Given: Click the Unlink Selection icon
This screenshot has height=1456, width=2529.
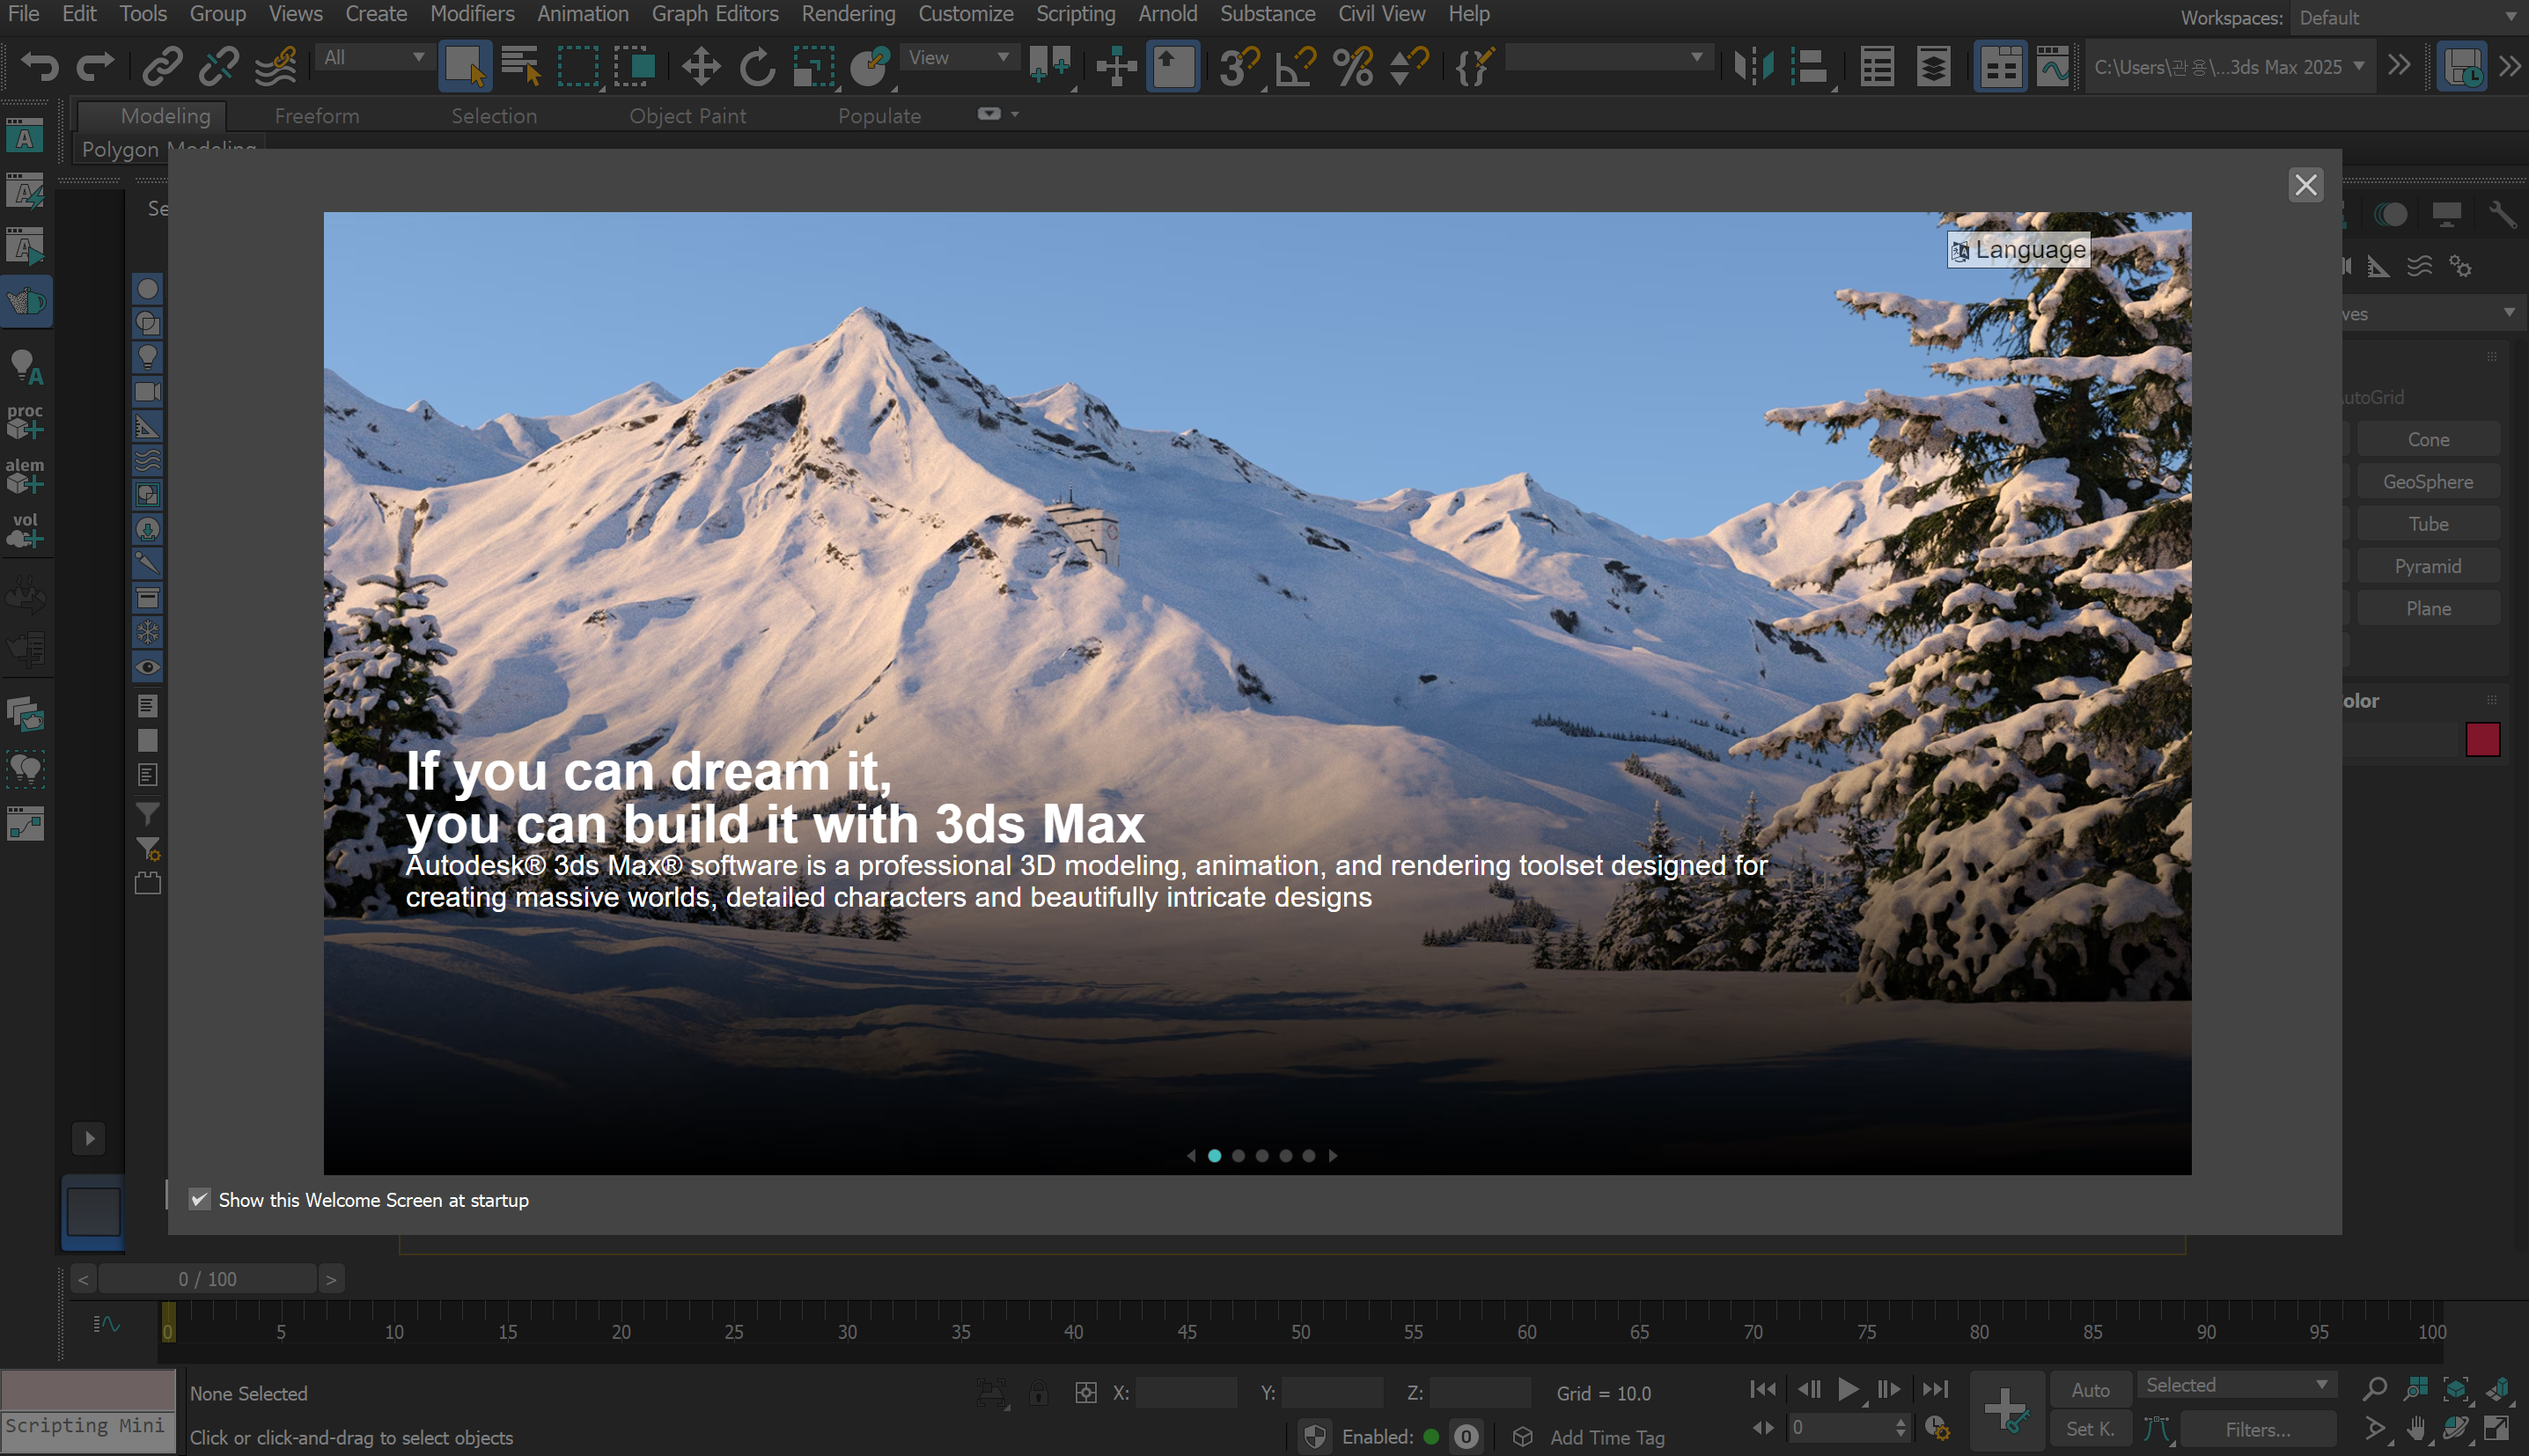Looking at the screenshot, I should tap(218, 67).
